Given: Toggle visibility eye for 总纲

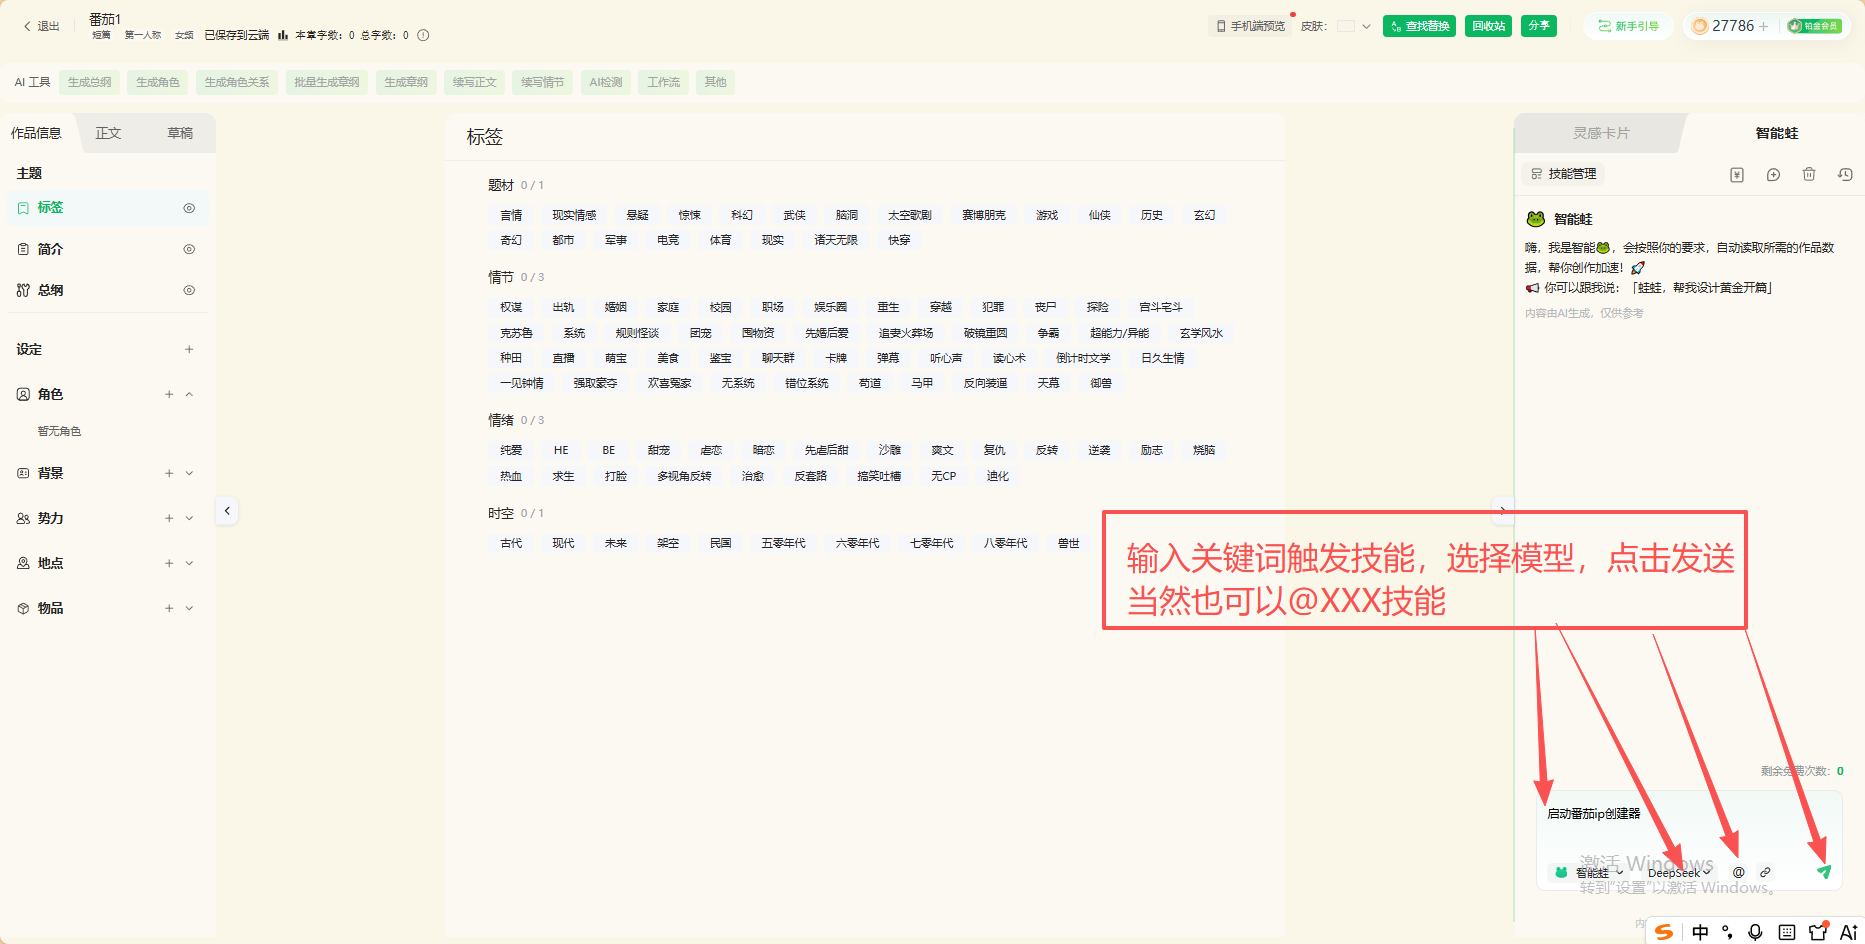Looking at the screenshot, I should click(189, 290).
